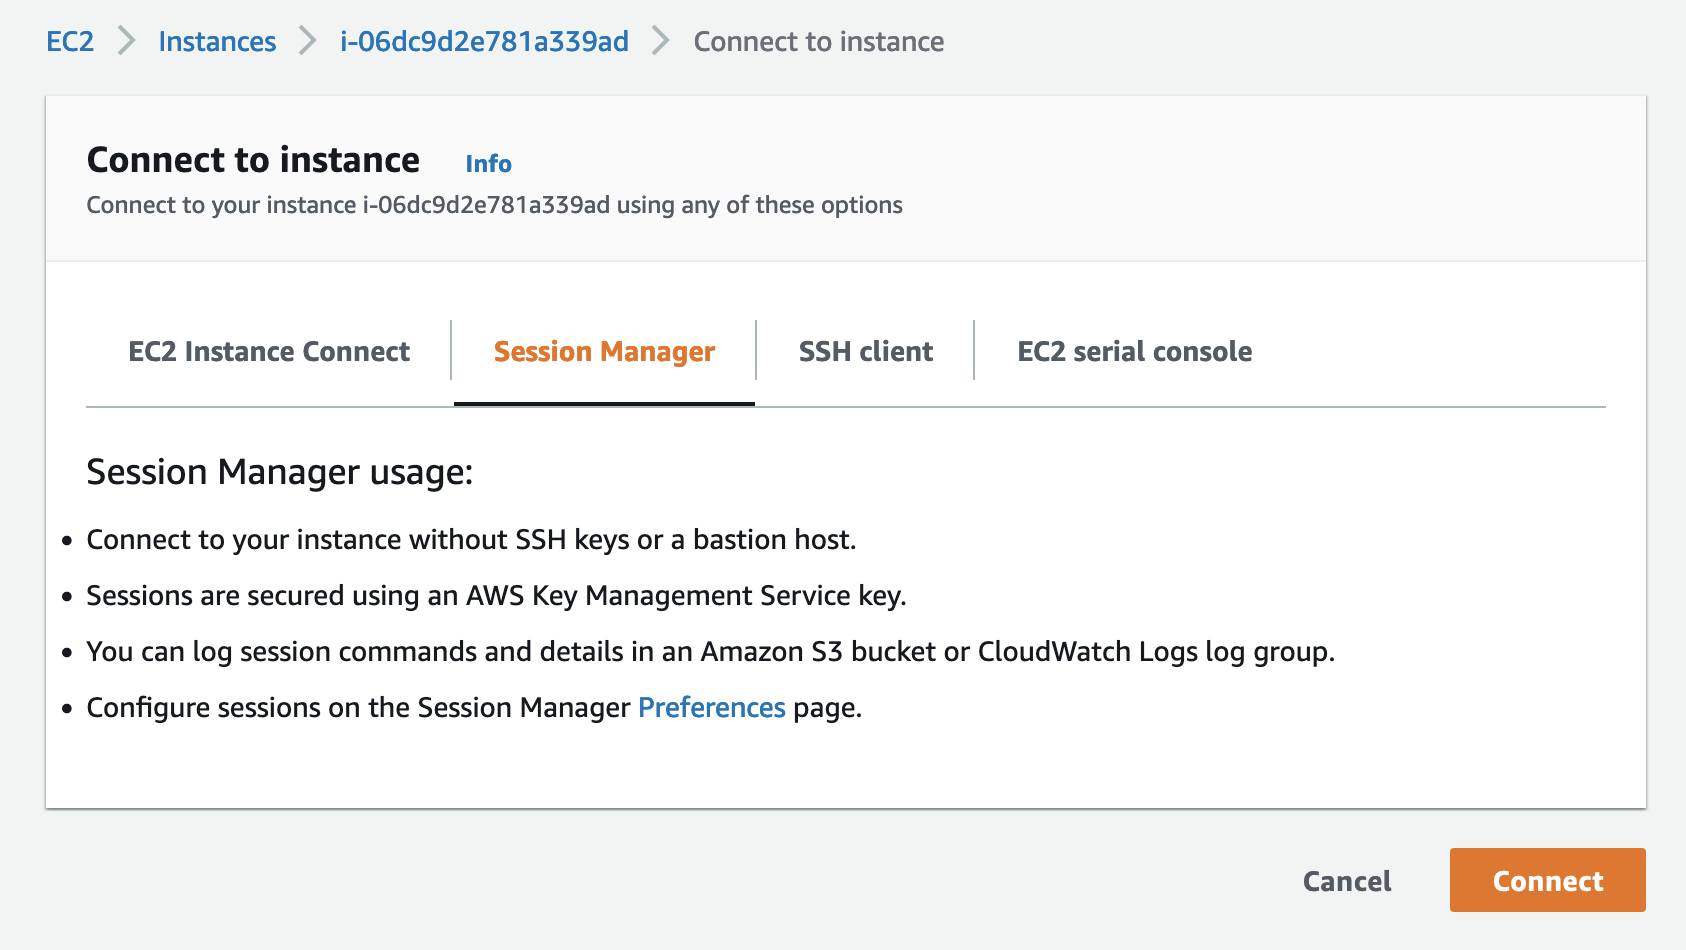1686x950 pixels.
Task: Go to Instances breadcrumb link
Action: pos(217,42)
